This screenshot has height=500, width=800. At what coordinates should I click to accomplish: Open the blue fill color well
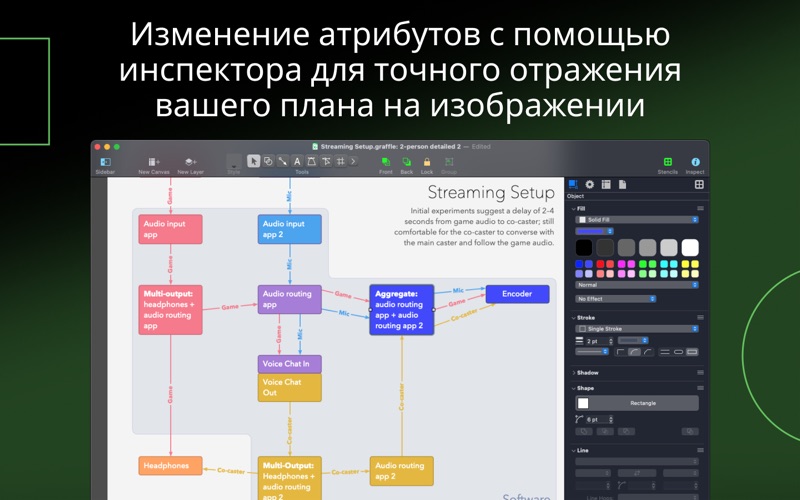click(594, 231)
